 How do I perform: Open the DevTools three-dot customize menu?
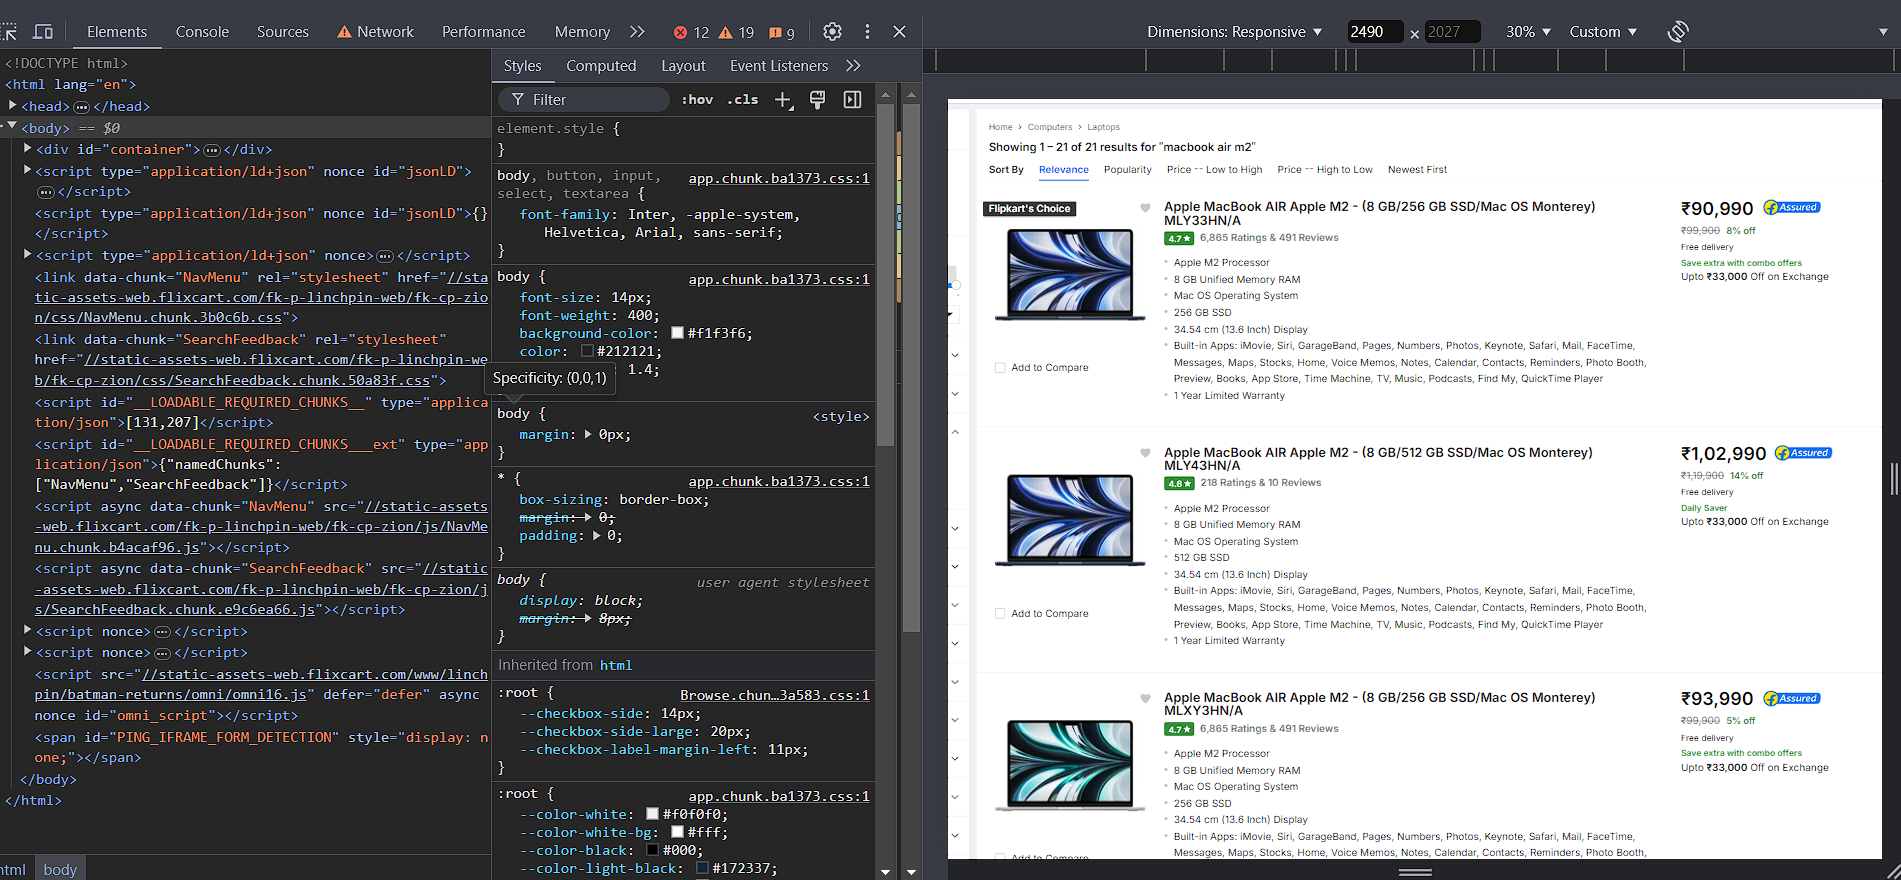[x=867, y=32]
